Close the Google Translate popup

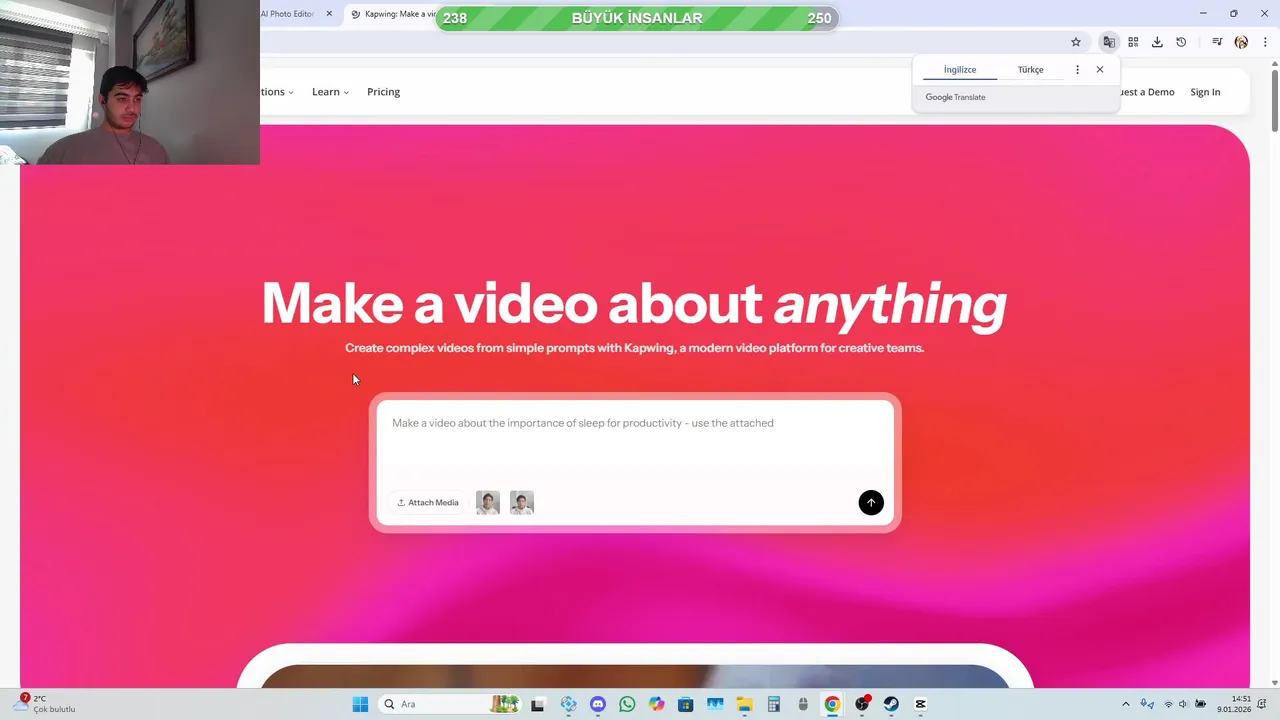point(1100,70)
